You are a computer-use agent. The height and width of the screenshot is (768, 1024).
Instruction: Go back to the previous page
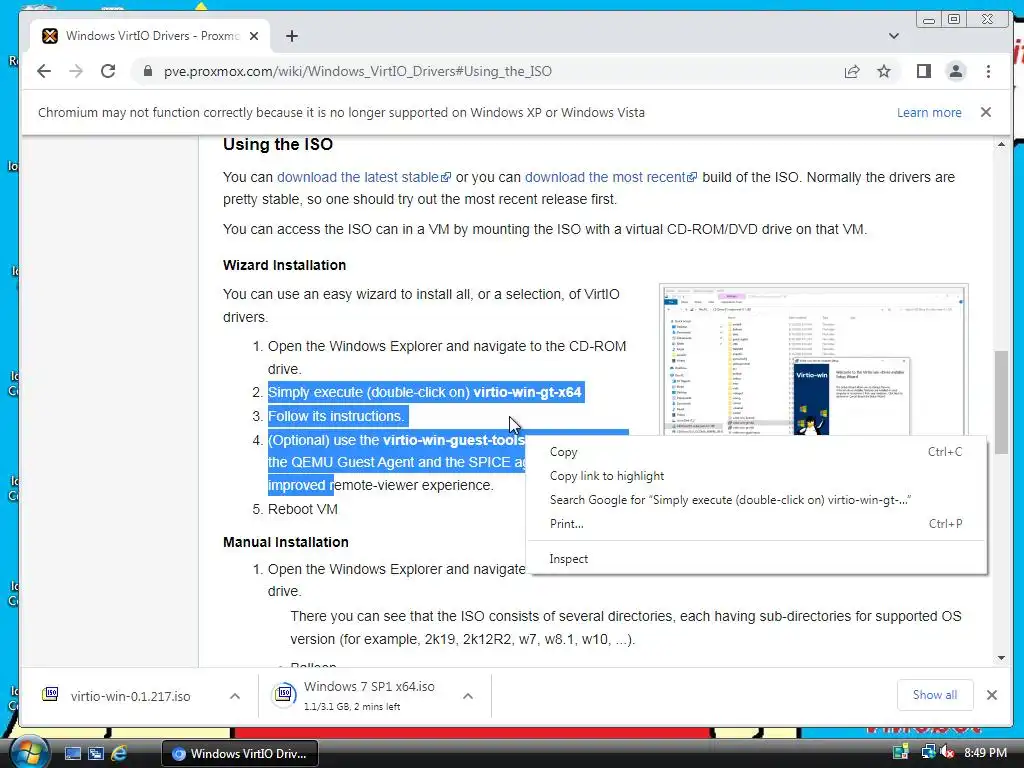click(44, 71)
